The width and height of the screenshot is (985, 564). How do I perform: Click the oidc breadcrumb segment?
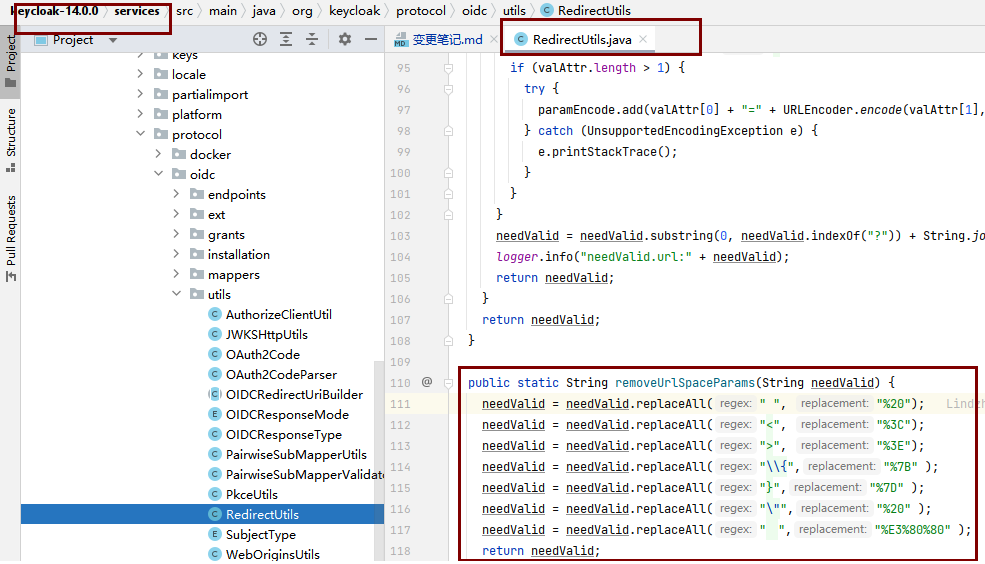pyautogui.click(x=474, y=11)
